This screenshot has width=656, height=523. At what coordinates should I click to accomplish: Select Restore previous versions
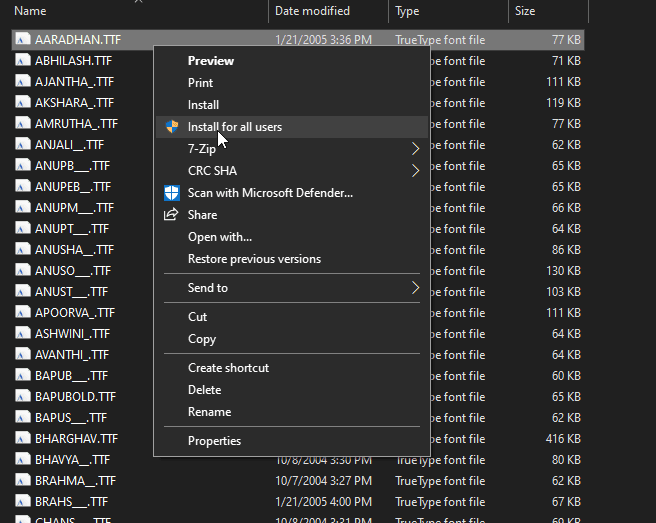pyautogui.click(x=254, y=259)
